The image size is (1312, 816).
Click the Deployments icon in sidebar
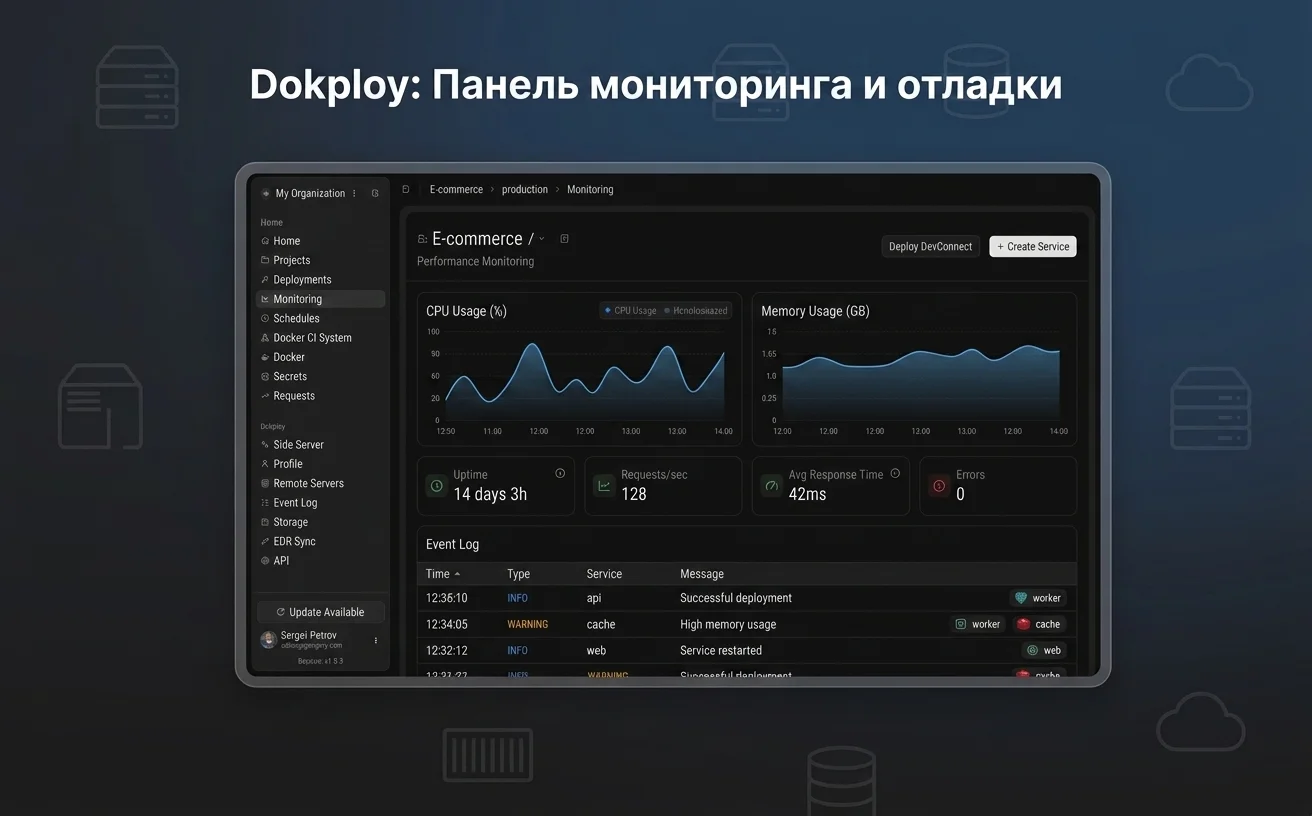pos(265,280)
